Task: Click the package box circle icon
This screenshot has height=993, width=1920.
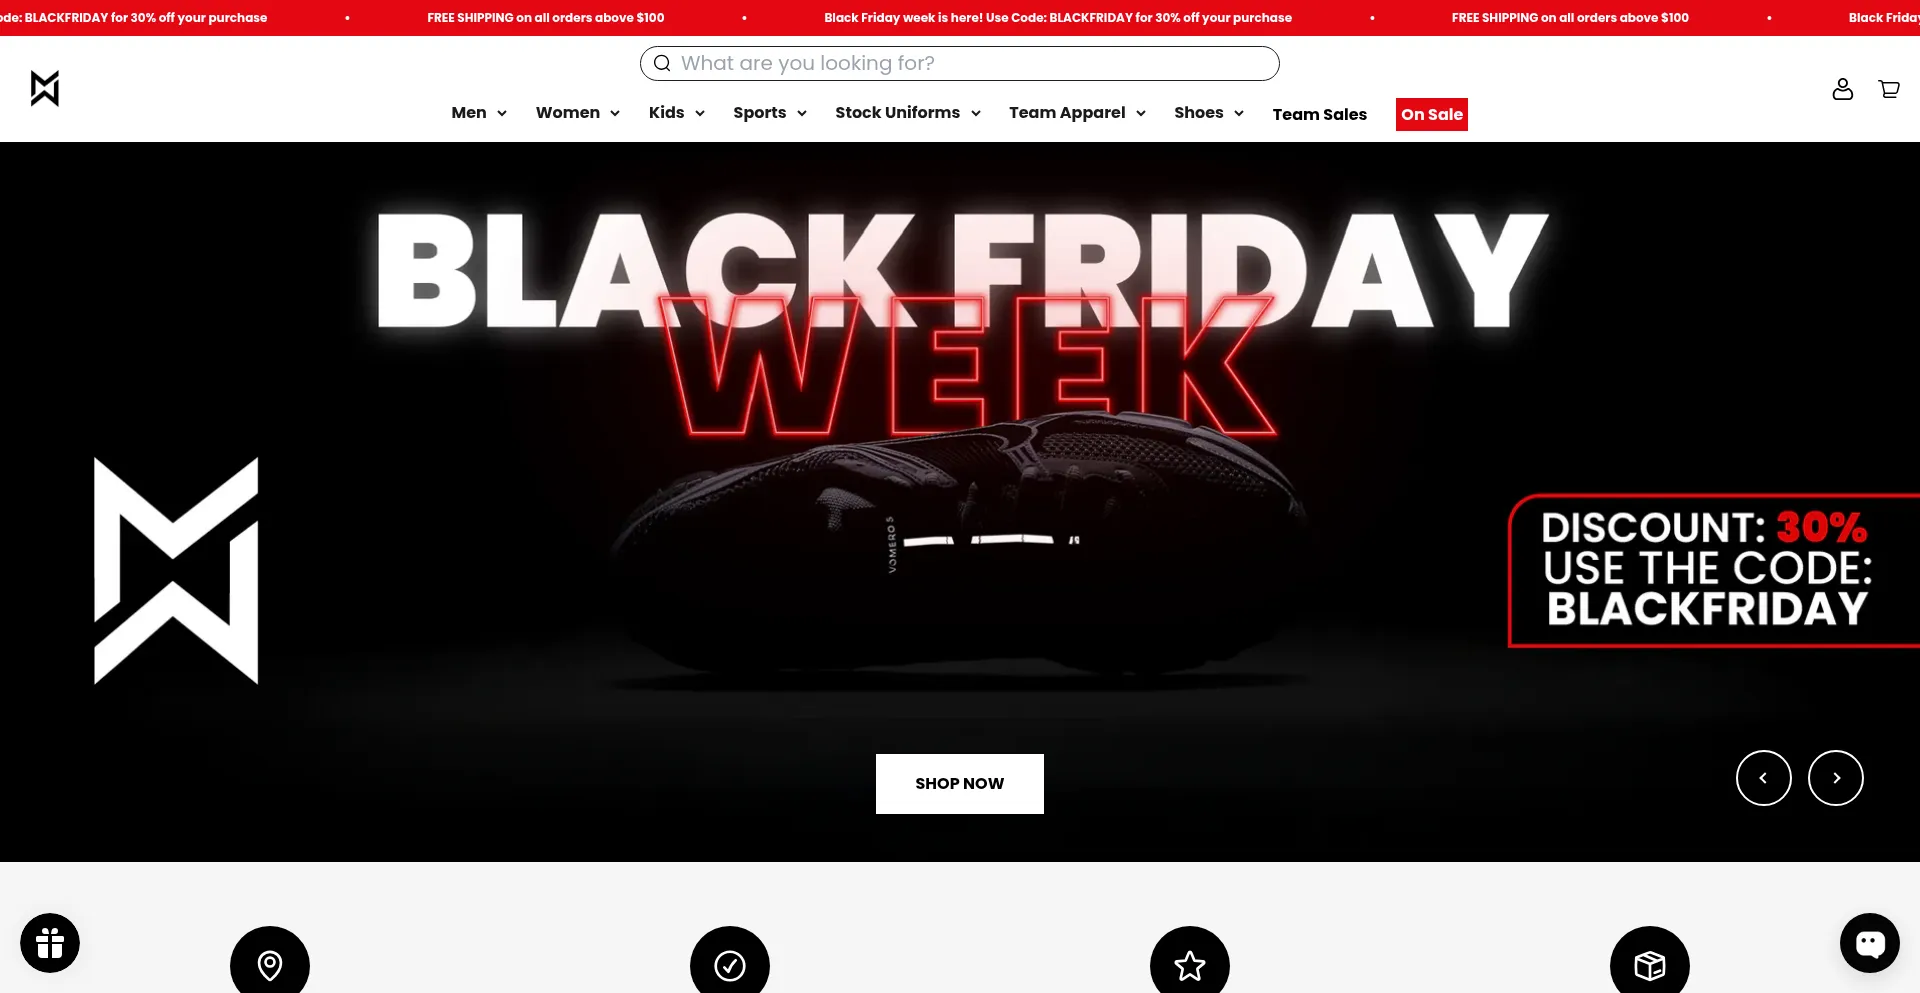Action: coord(1650,964)
